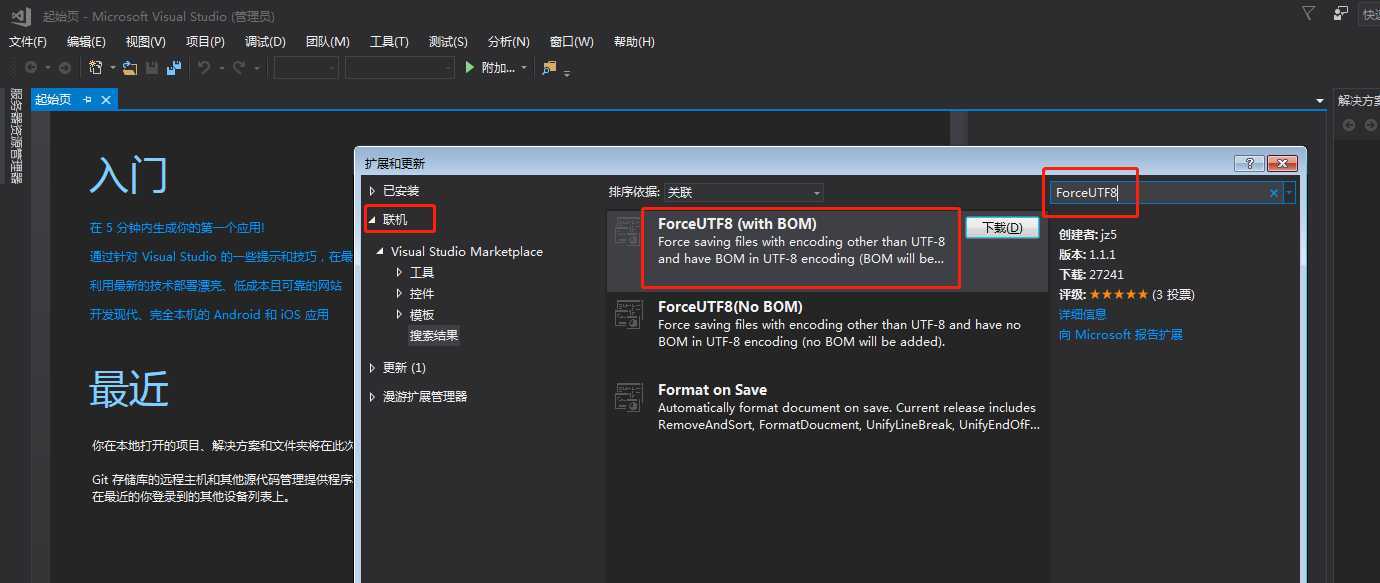Screen dimensions: 1380x583
Task: Open the solution platforms combo box
Action: (x=400, y=68)
